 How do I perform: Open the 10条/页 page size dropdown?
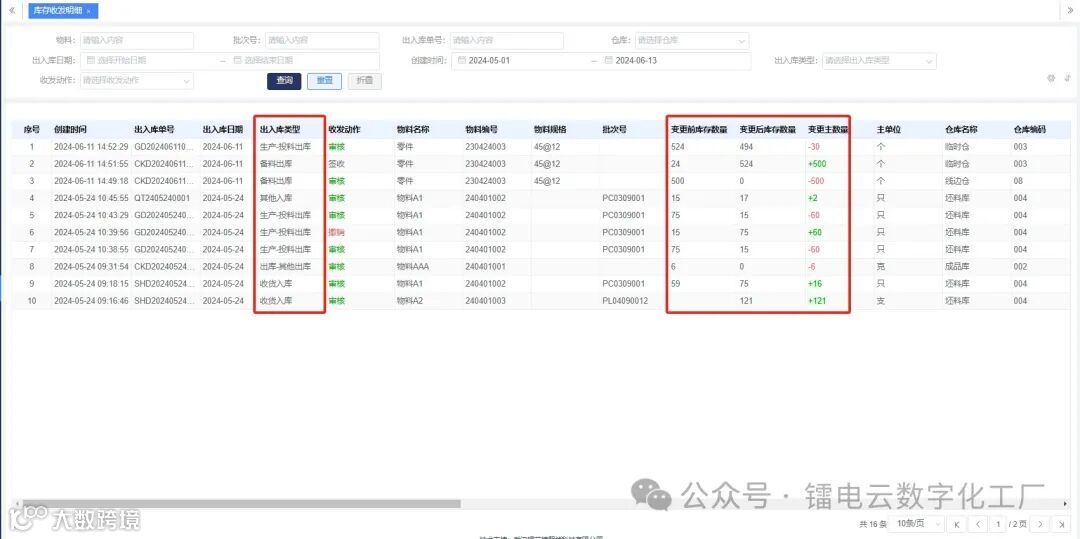click(915, 525)
